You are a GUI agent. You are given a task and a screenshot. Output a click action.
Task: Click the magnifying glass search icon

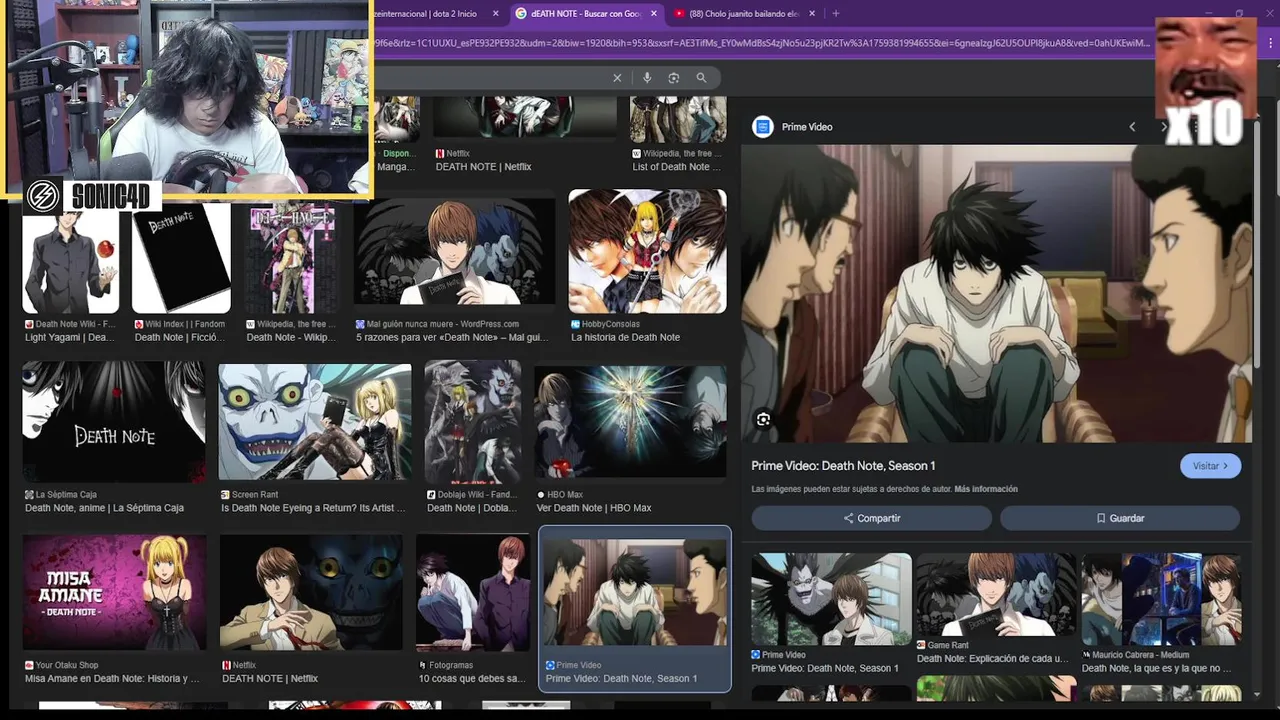click(x=701, y=78)
